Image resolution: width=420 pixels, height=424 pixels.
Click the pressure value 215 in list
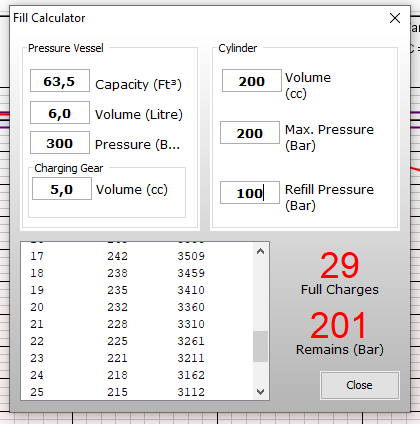[x=117, y=392]
